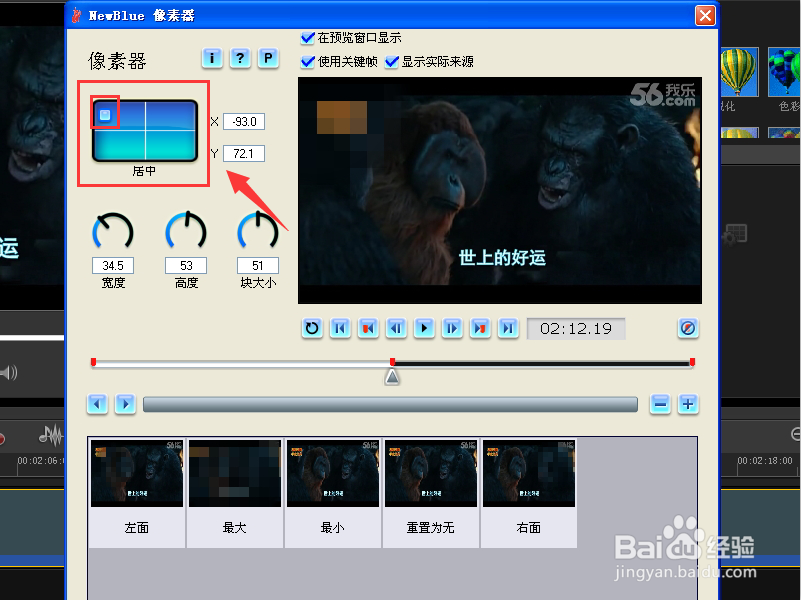Toggle '使用关键帧' checkbox
The width and height of the screenshot is (801, 600).
308,62
